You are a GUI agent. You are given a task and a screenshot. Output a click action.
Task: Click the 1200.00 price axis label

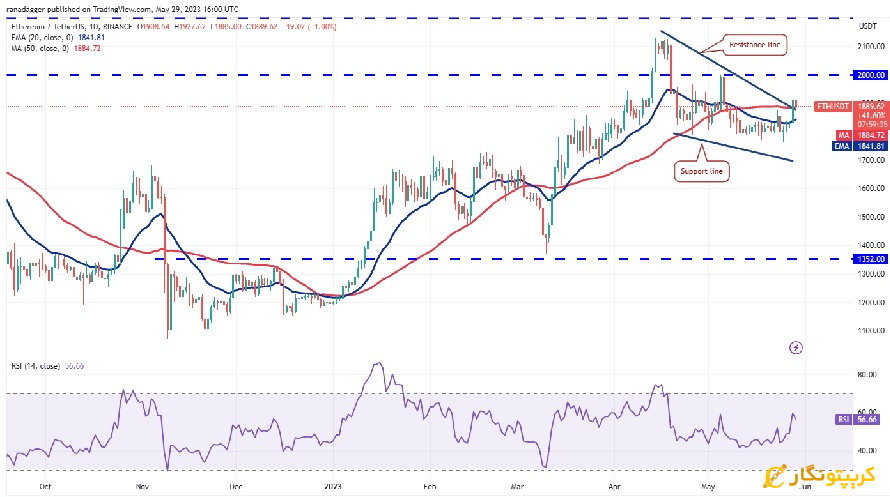[871, 302]
